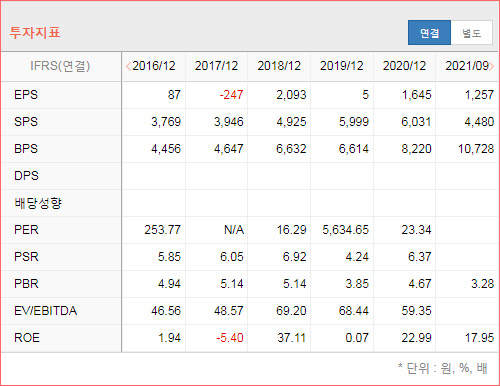Click PER value 5,634.65

click(x=346, y=230)
